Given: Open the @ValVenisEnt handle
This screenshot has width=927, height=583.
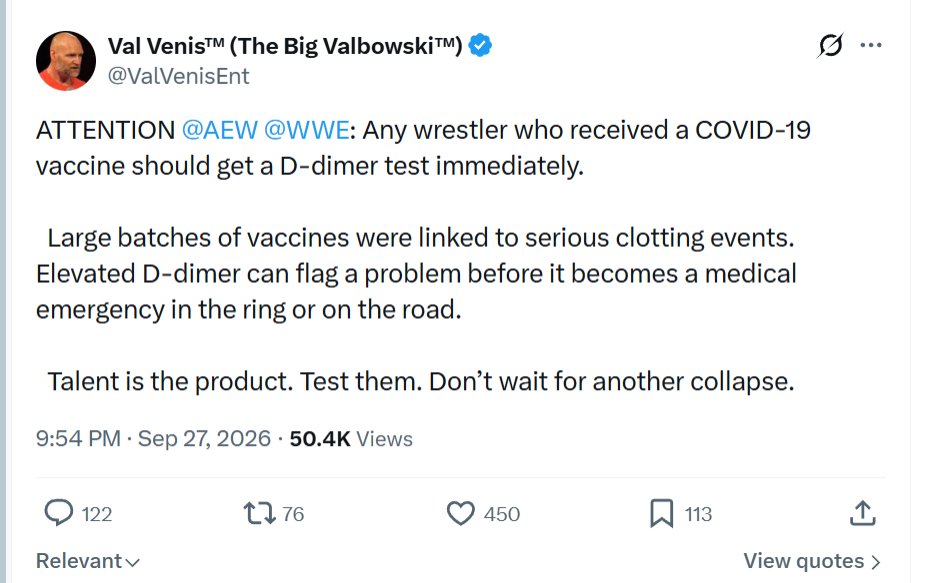Looking at the screenshot, I should pyautogui.click(x=178, y=76).
